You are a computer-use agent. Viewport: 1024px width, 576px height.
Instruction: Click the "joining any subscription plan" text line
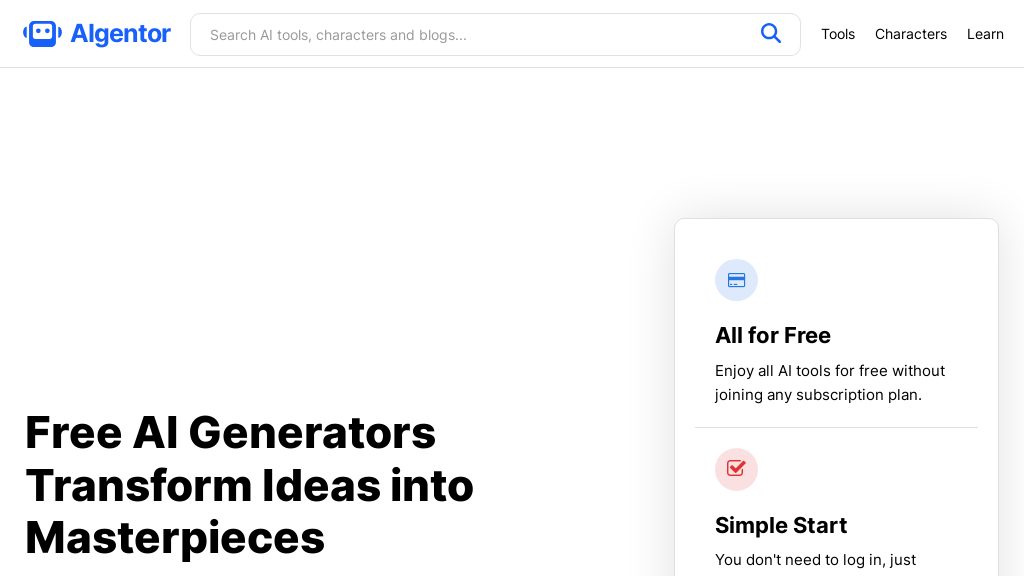tap(818, 395)
